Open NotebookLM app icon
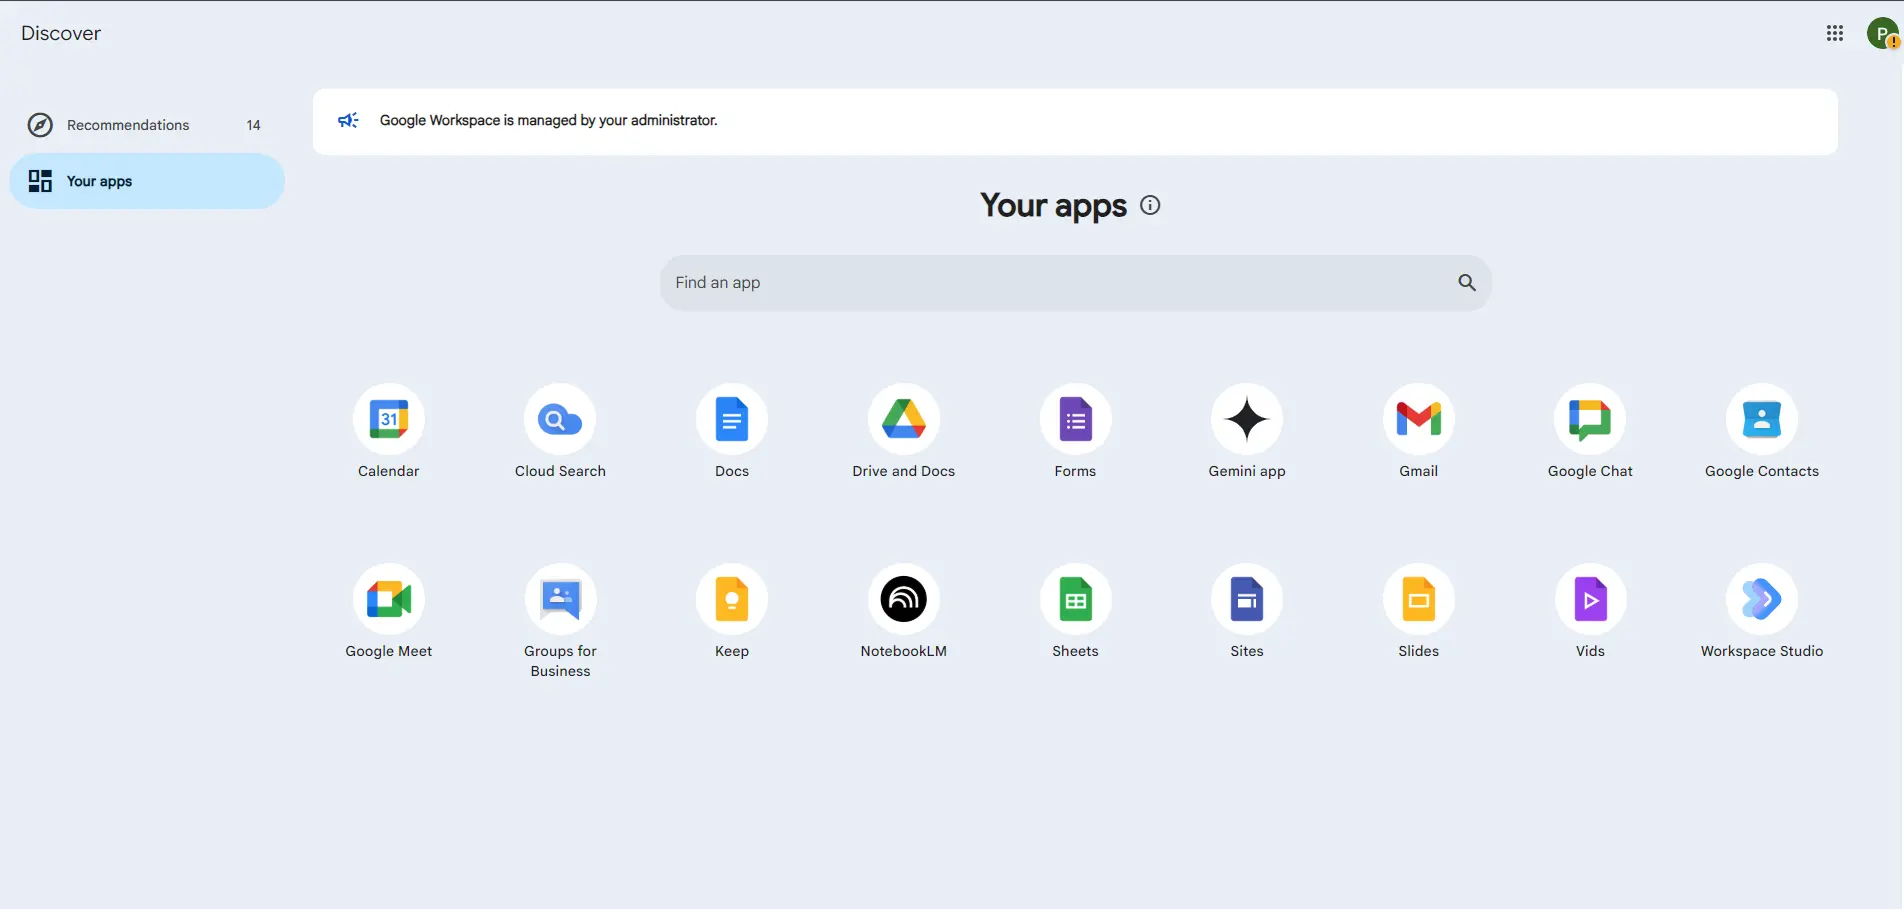 coord(904,599)
